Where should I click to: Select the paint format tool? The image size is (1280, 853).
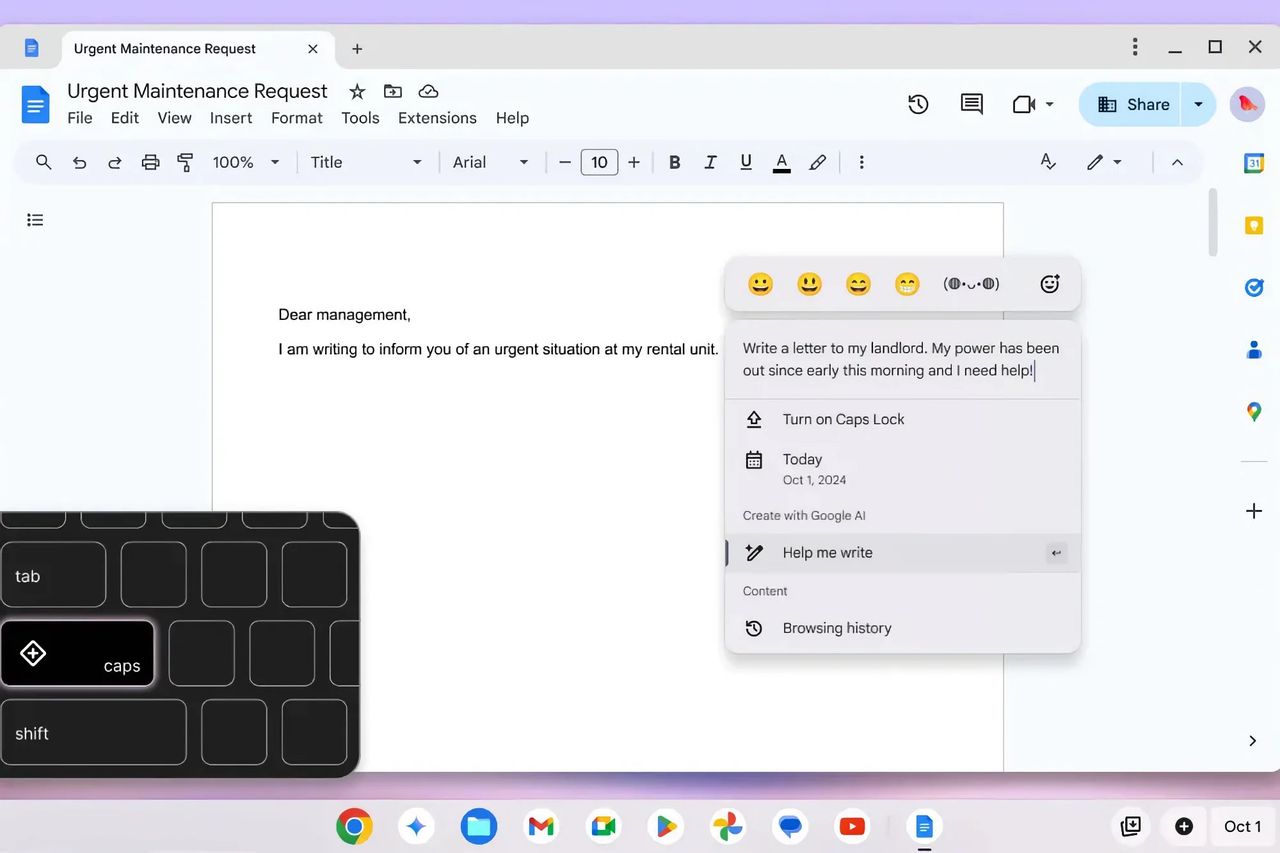(x=185, y=162)
